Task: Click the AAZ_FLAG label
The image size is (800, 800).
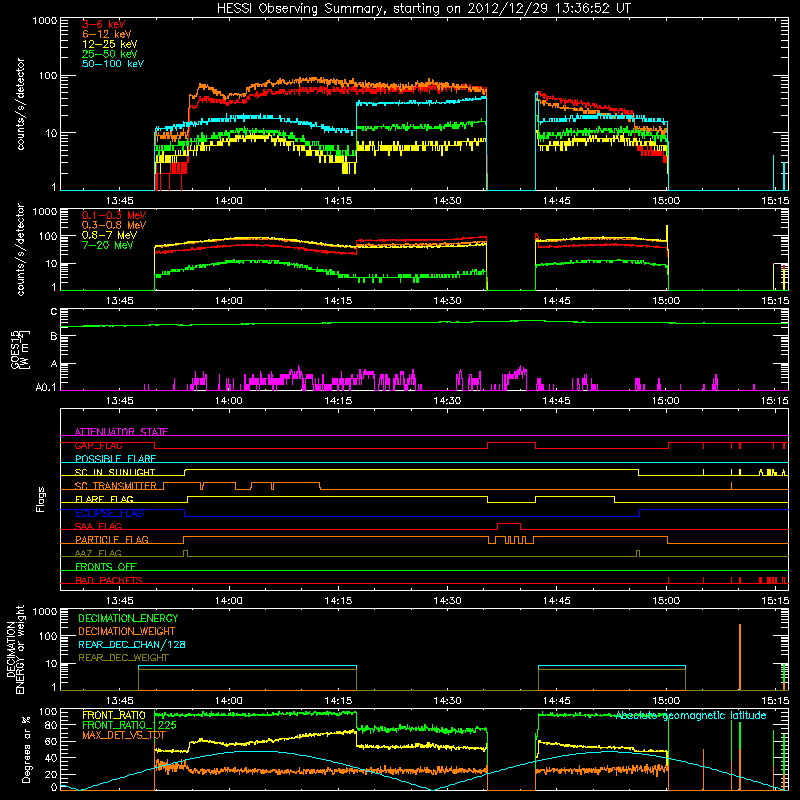Action: pos(98,553)
